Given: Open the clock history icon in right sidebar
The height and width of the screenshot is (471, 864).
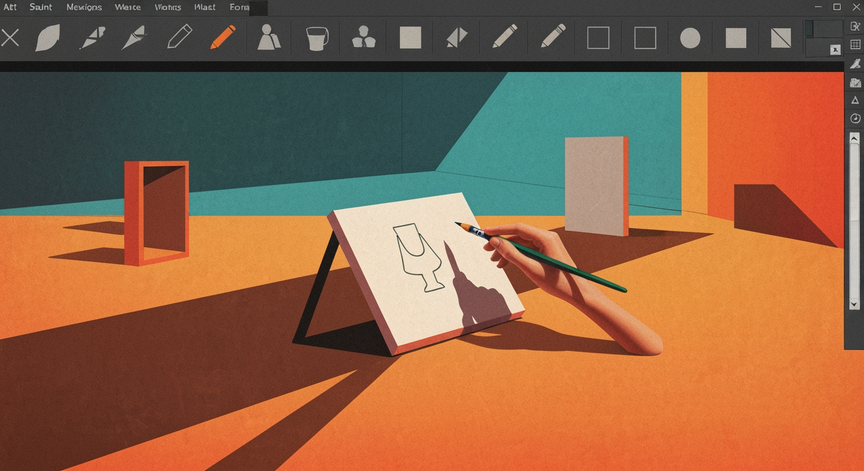Looking at the screenshot, I should [855, 118].
